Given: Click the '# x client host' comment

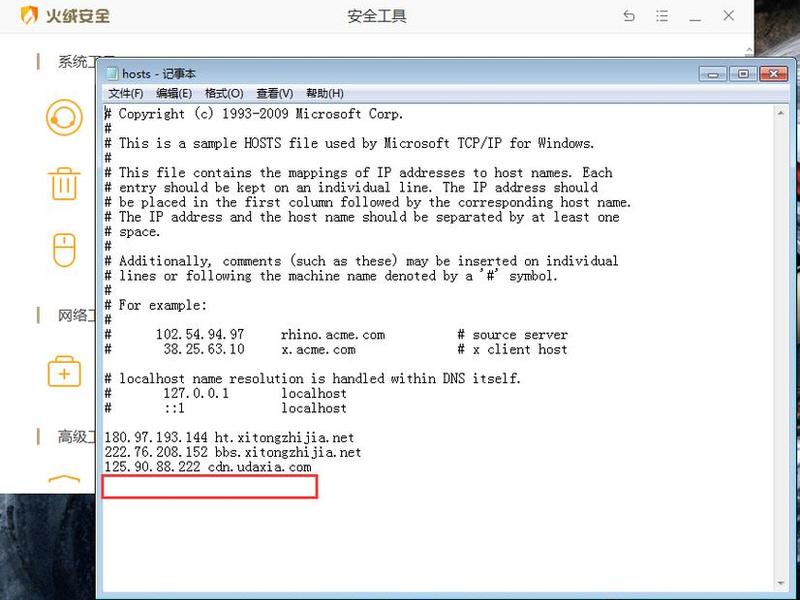Looking at the screenshot, I should tap(512, 349).
